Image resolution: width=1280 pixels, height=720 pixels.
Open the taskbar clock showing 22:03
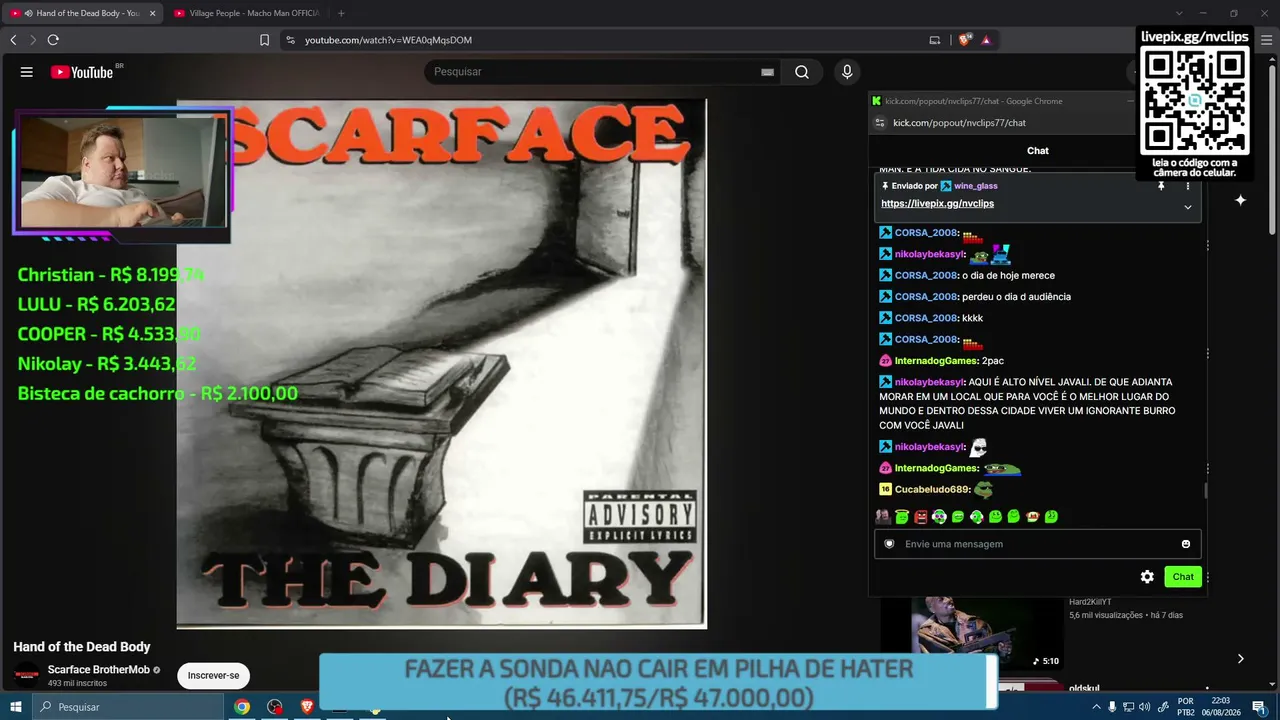tap(1221, 707)
